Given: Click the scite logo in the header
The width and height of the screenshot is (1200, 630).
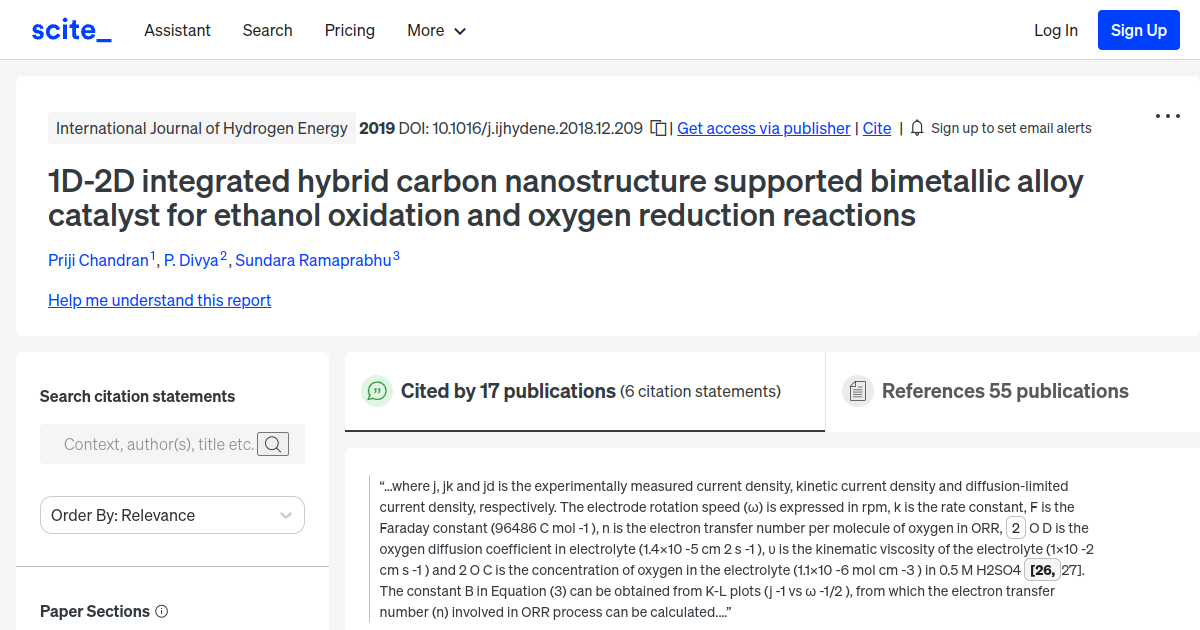Looking at the screenshot, I should [x=70, y=29].
